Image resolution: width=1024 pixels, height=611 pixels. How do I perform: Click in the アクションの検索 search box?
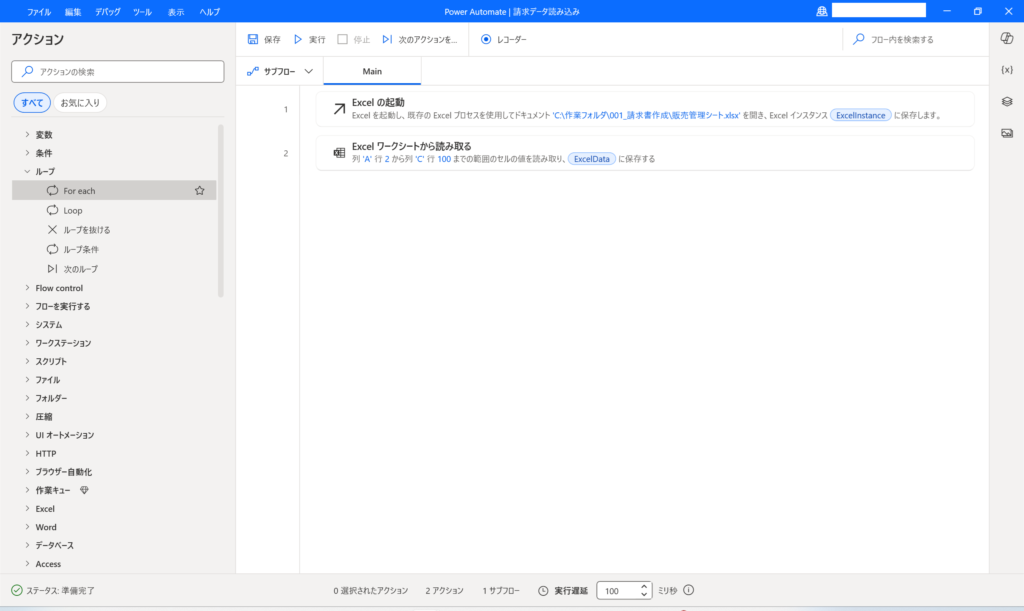118,72
